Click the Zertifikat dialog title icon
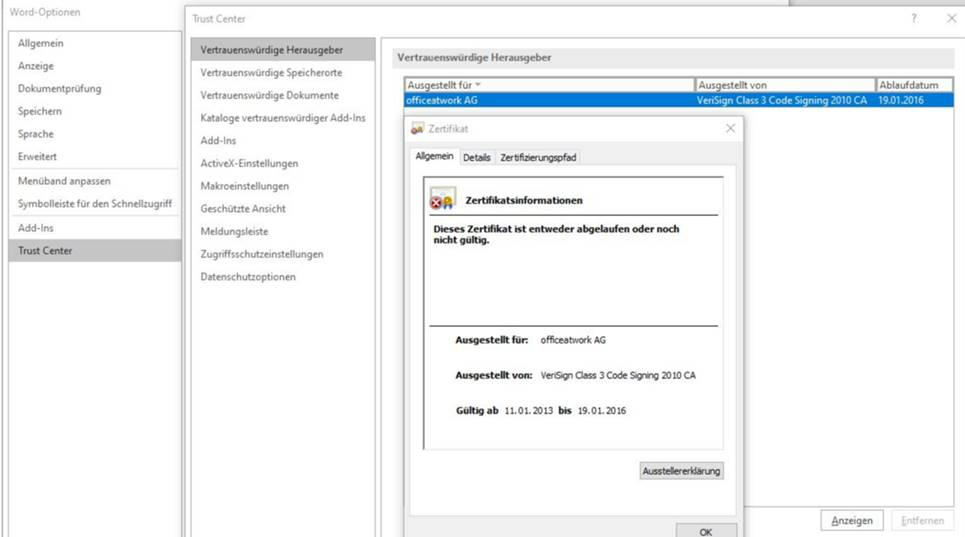The width and height of the screenshot is (965, 537). click(x=417, y=129)
